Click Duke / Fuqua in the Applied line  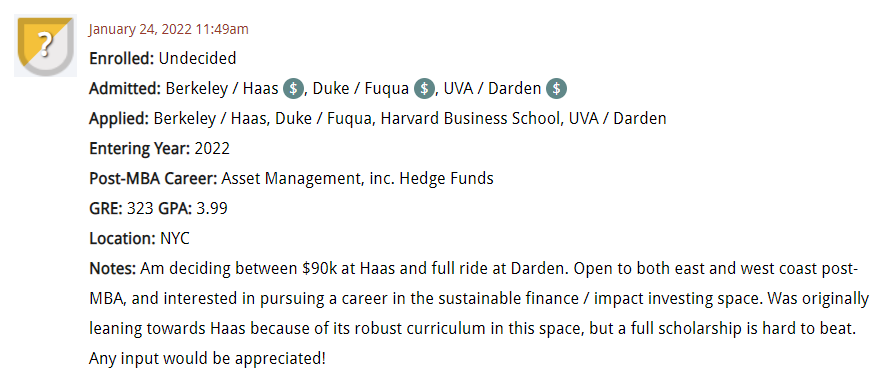324,119
